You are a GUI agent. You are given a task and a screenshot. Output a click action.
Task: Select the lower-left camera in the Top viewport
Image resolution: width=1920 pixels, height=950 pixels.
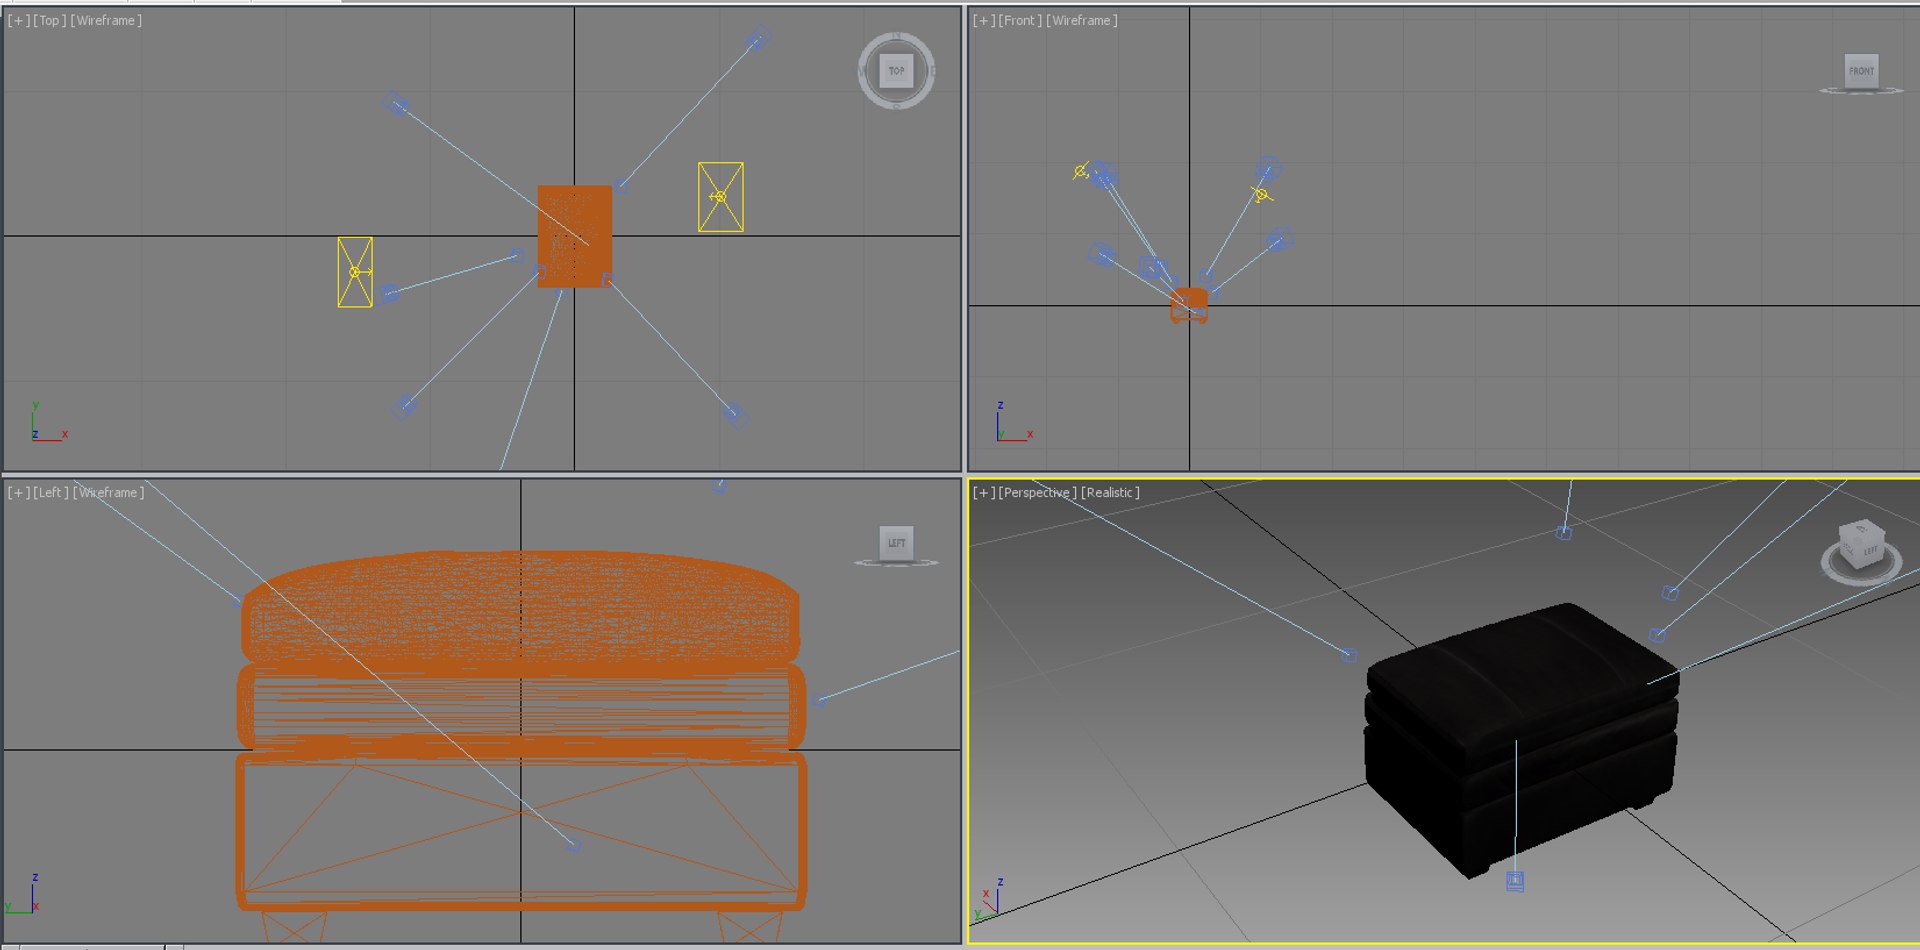(x=404, y=406)
